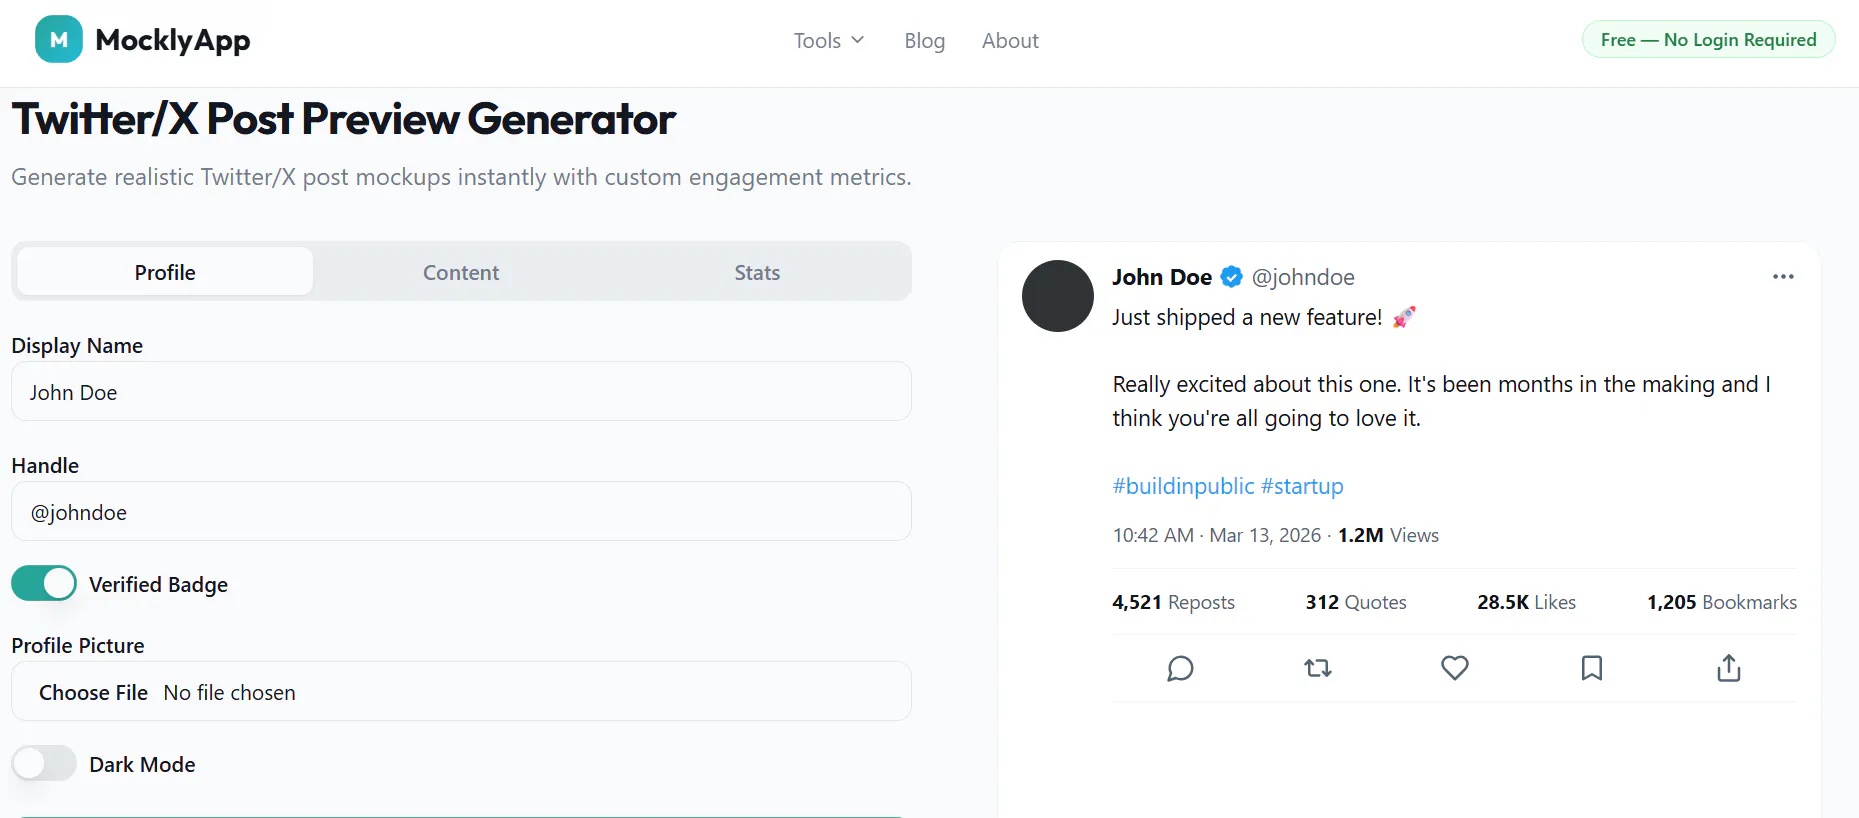Click the Choose File button

coord(93,692)
